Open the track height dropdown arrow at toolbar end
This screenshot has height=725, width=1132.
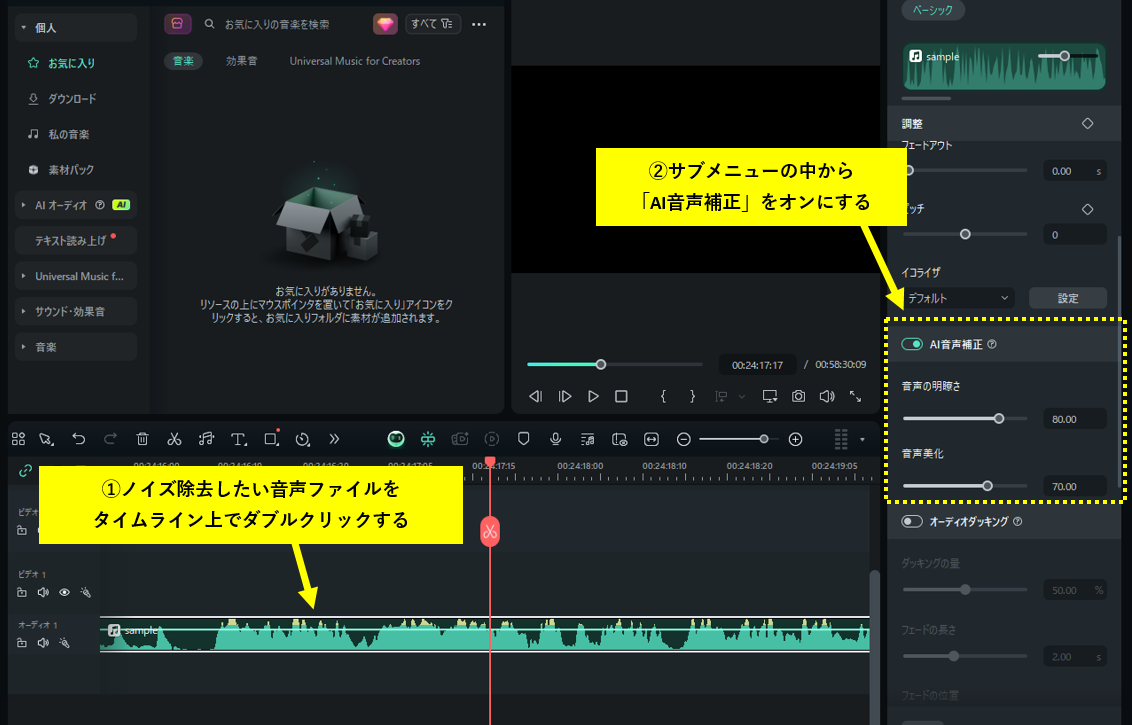(x=862, y=439)
